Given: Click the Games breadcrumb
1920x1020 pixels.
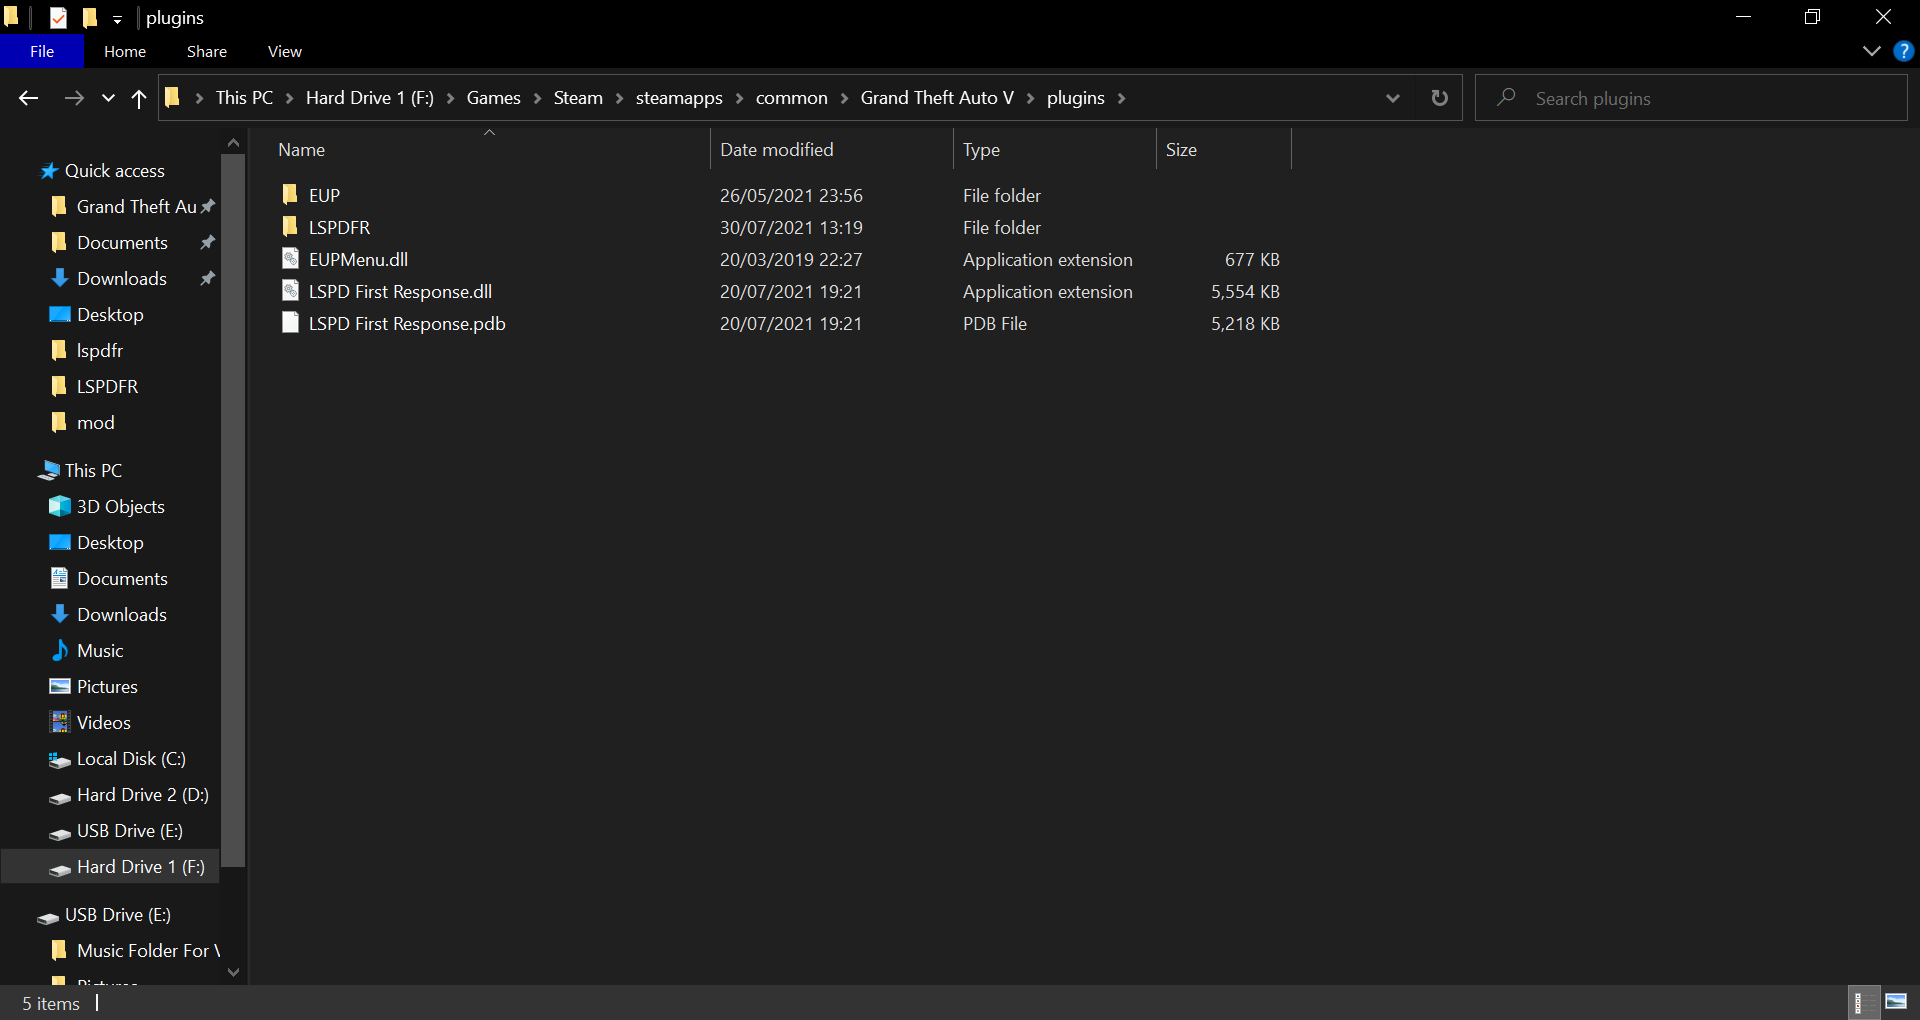Looking at the screenshot, I should [494, 98].
